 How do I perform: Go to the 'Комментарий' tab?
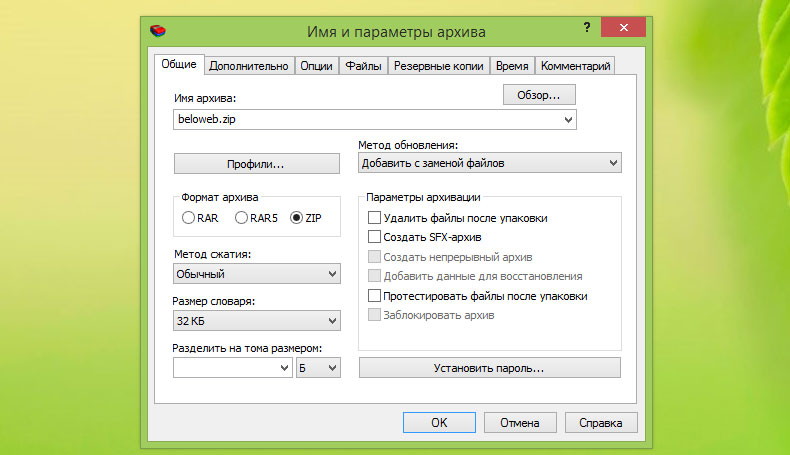574,66
